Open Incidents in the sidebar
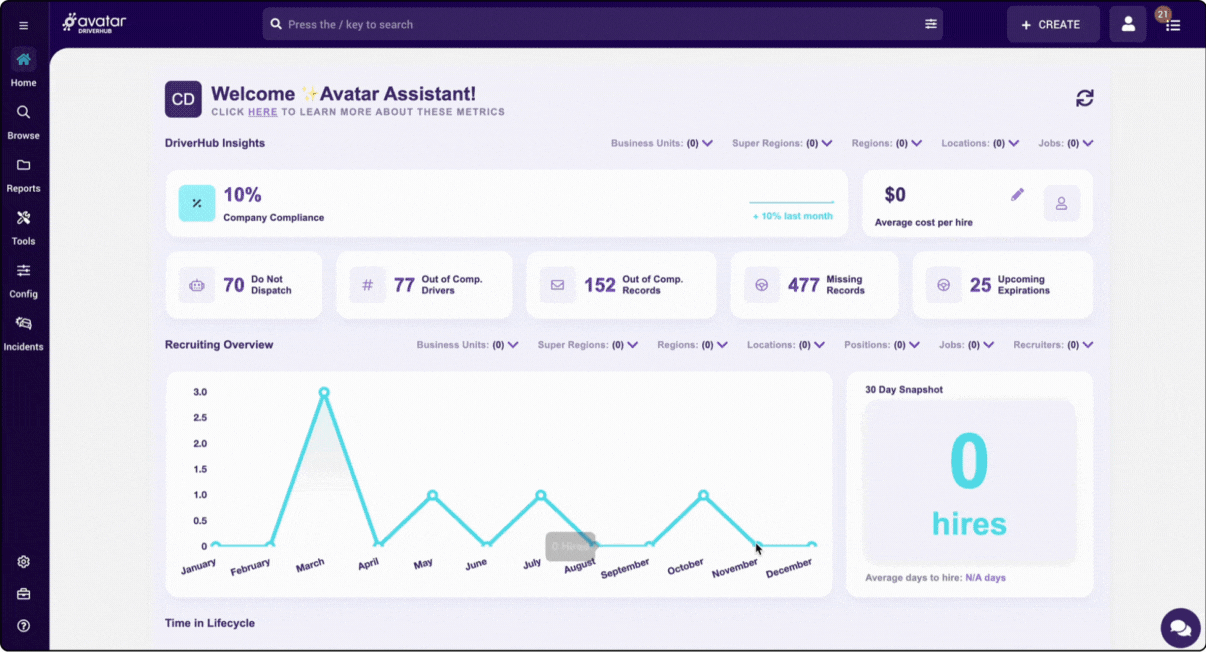1206x652 pixels. (24, 333)
